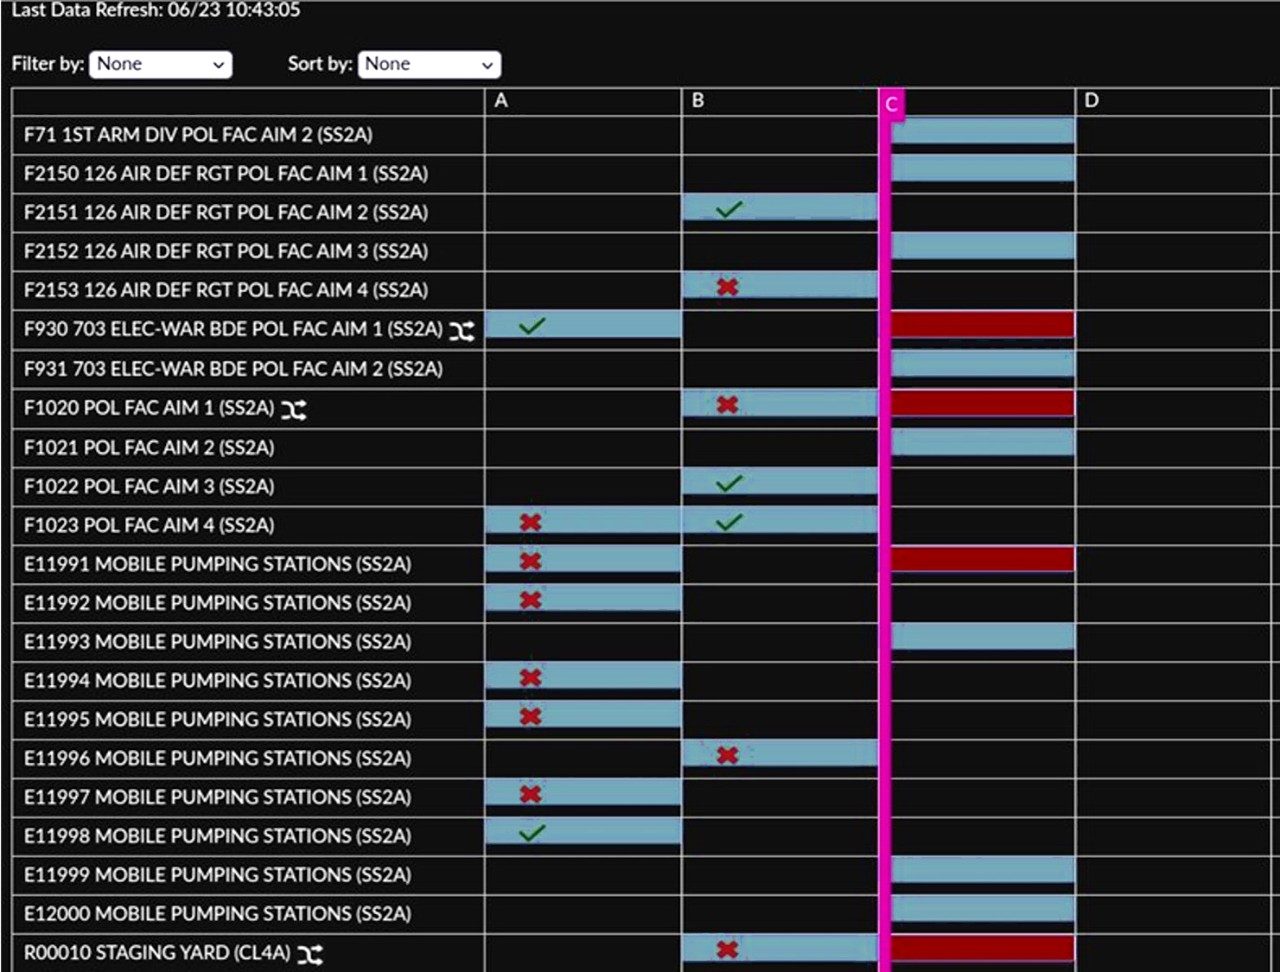Image resolution: width=1280 pixels, height=972 pixels.
Task: Select E12000 MOBILE PUMPING STATIONS row label
Action: 217,913
